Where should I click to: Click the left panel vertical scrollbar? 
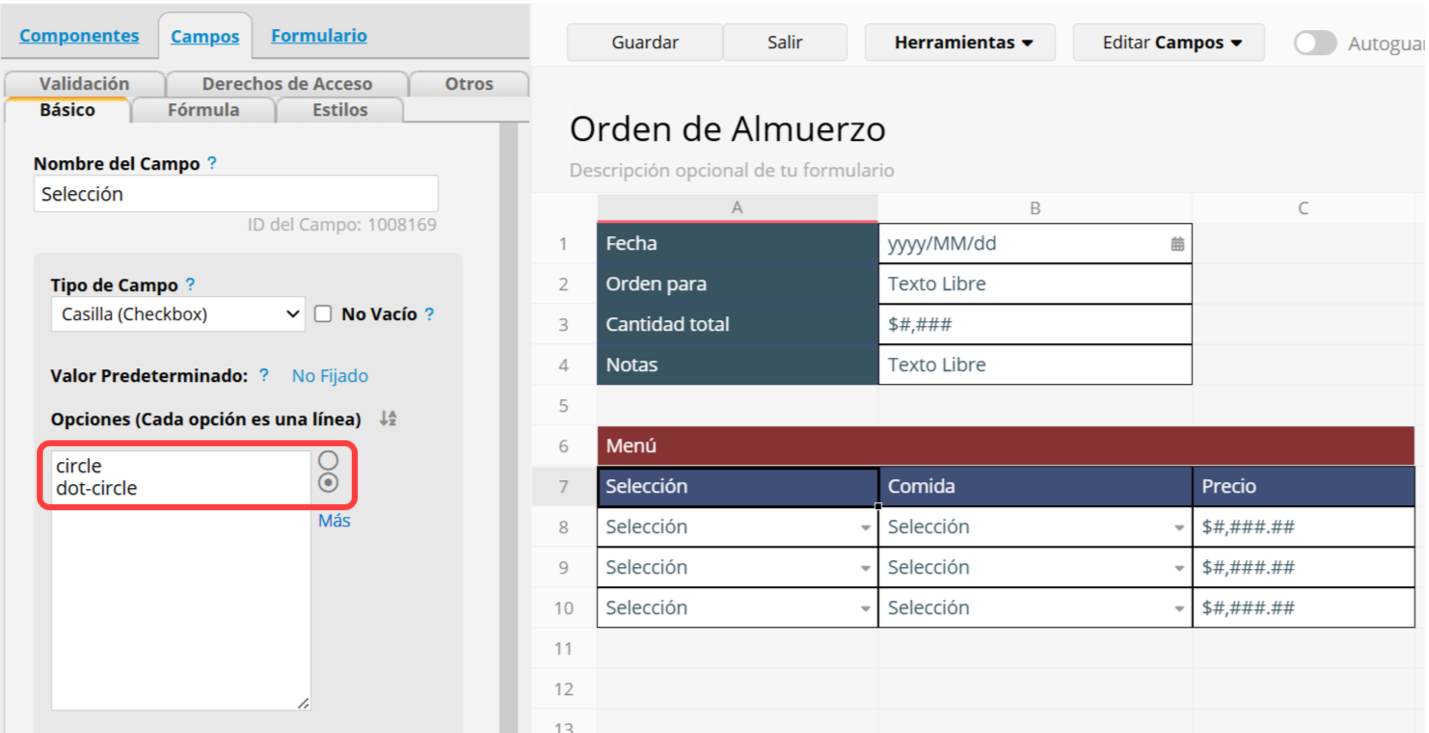click(510, 430)
